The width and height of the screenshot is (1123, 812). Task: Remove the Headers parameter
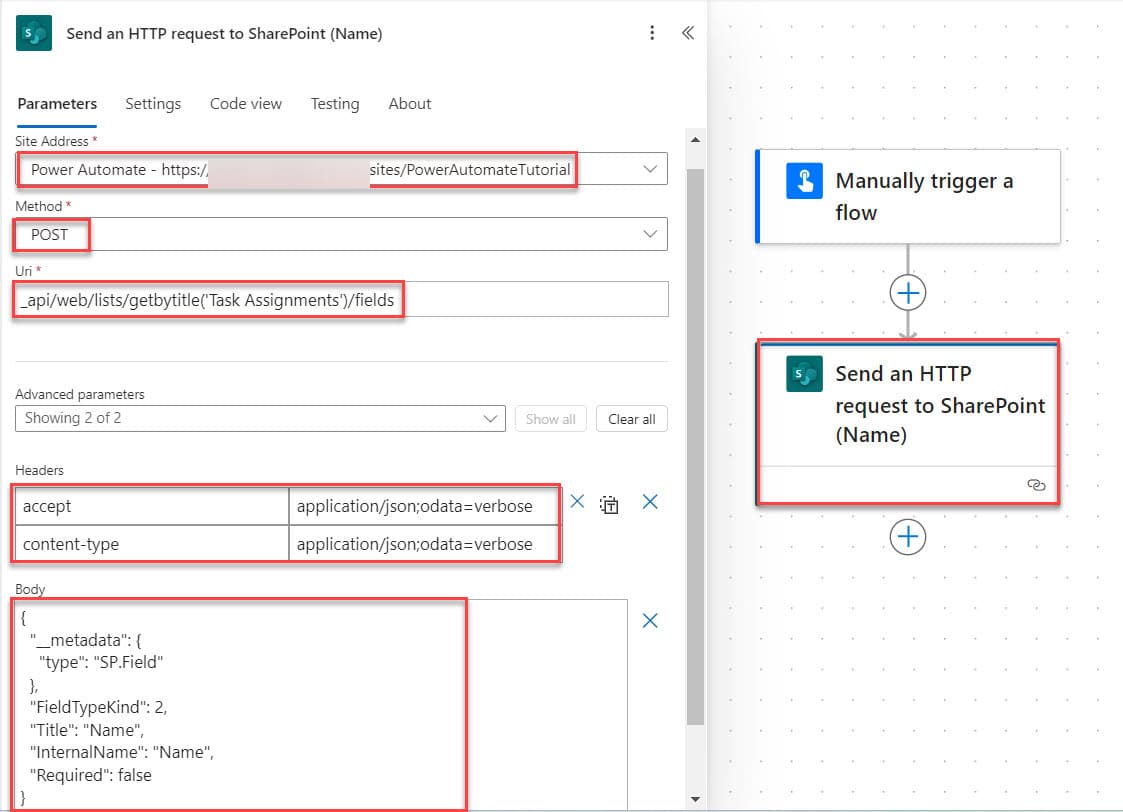coord(650,501)
